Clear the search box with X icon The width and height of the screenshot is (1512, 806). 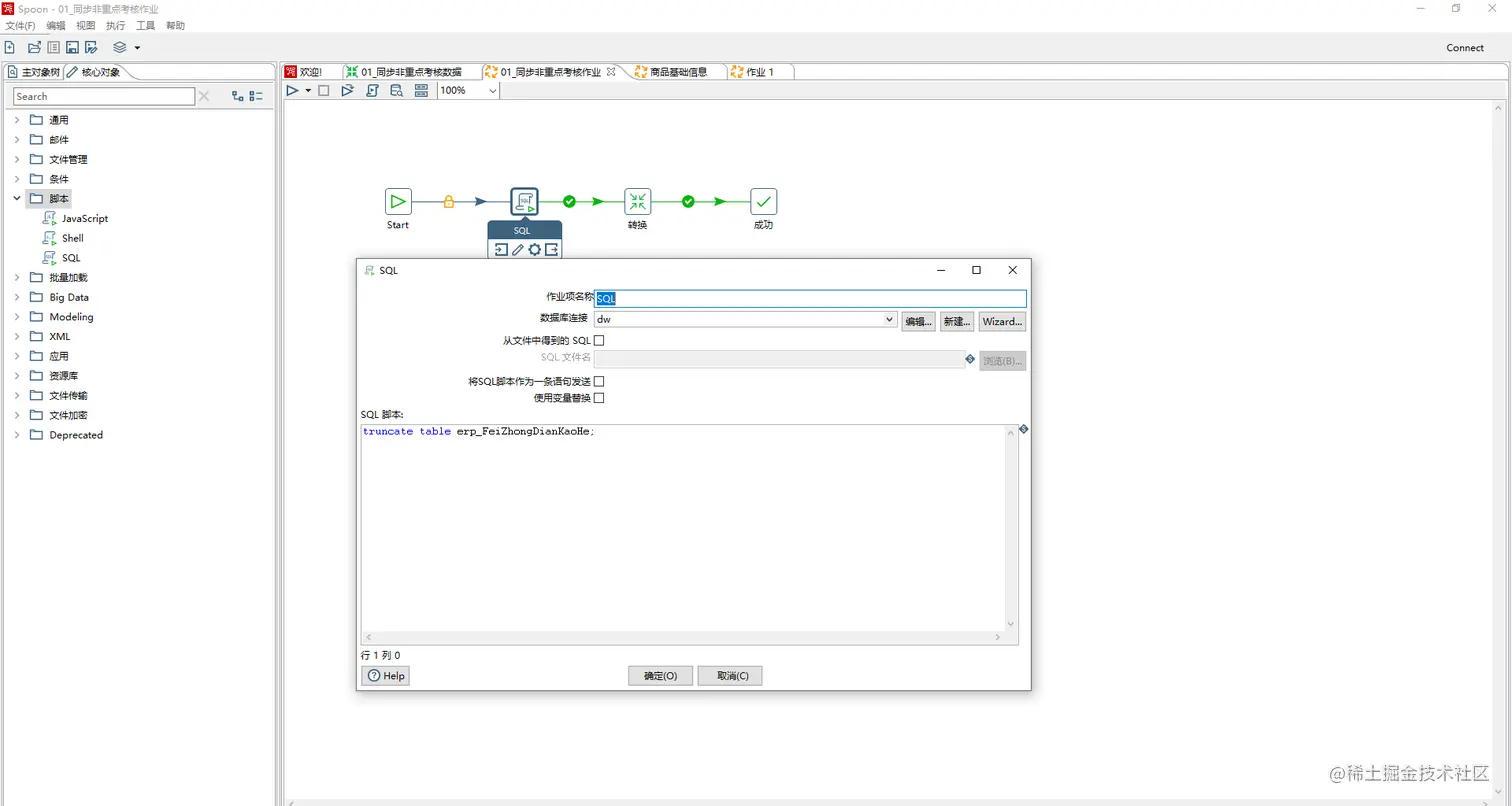[204, 96]
